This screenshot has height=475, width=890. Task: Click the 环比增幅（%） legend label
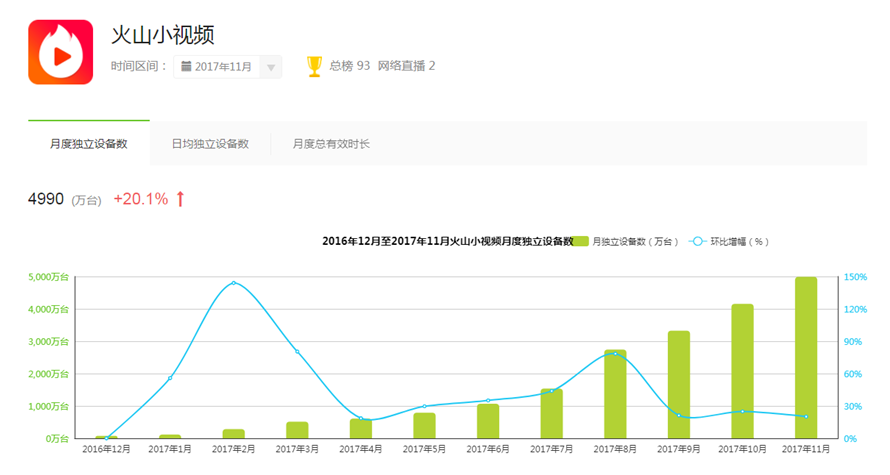pyautogui.click(x=740, y=242)
